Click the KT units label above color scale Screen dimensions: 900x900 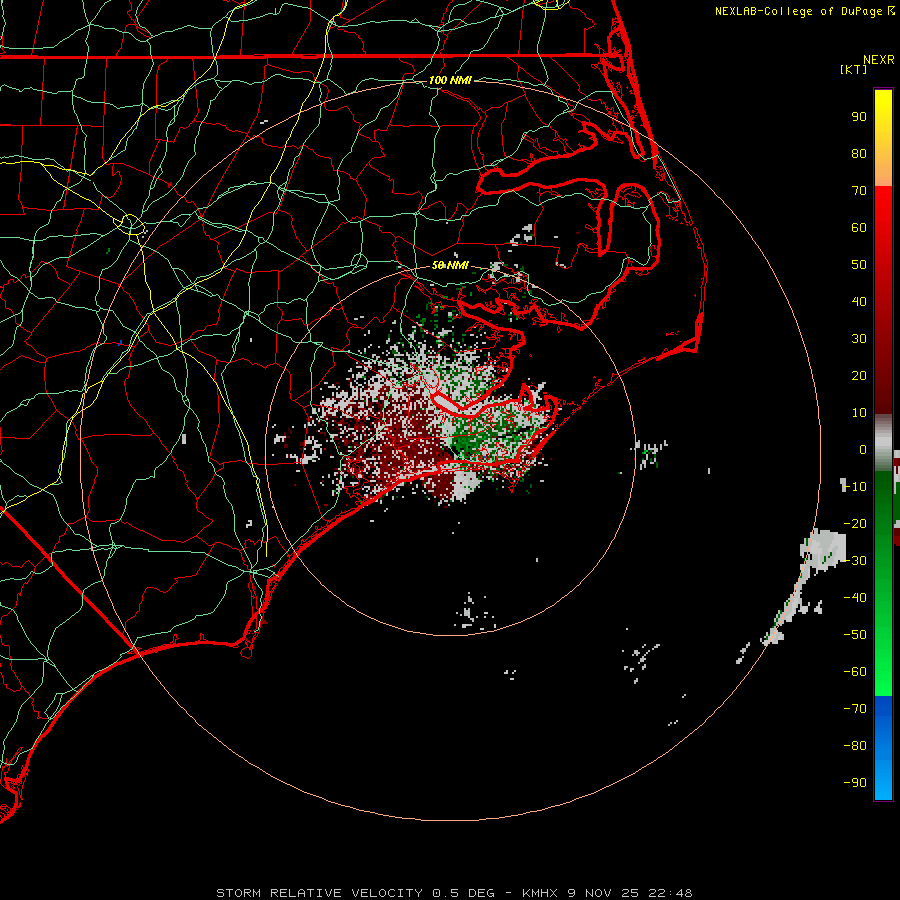point(854,69)
